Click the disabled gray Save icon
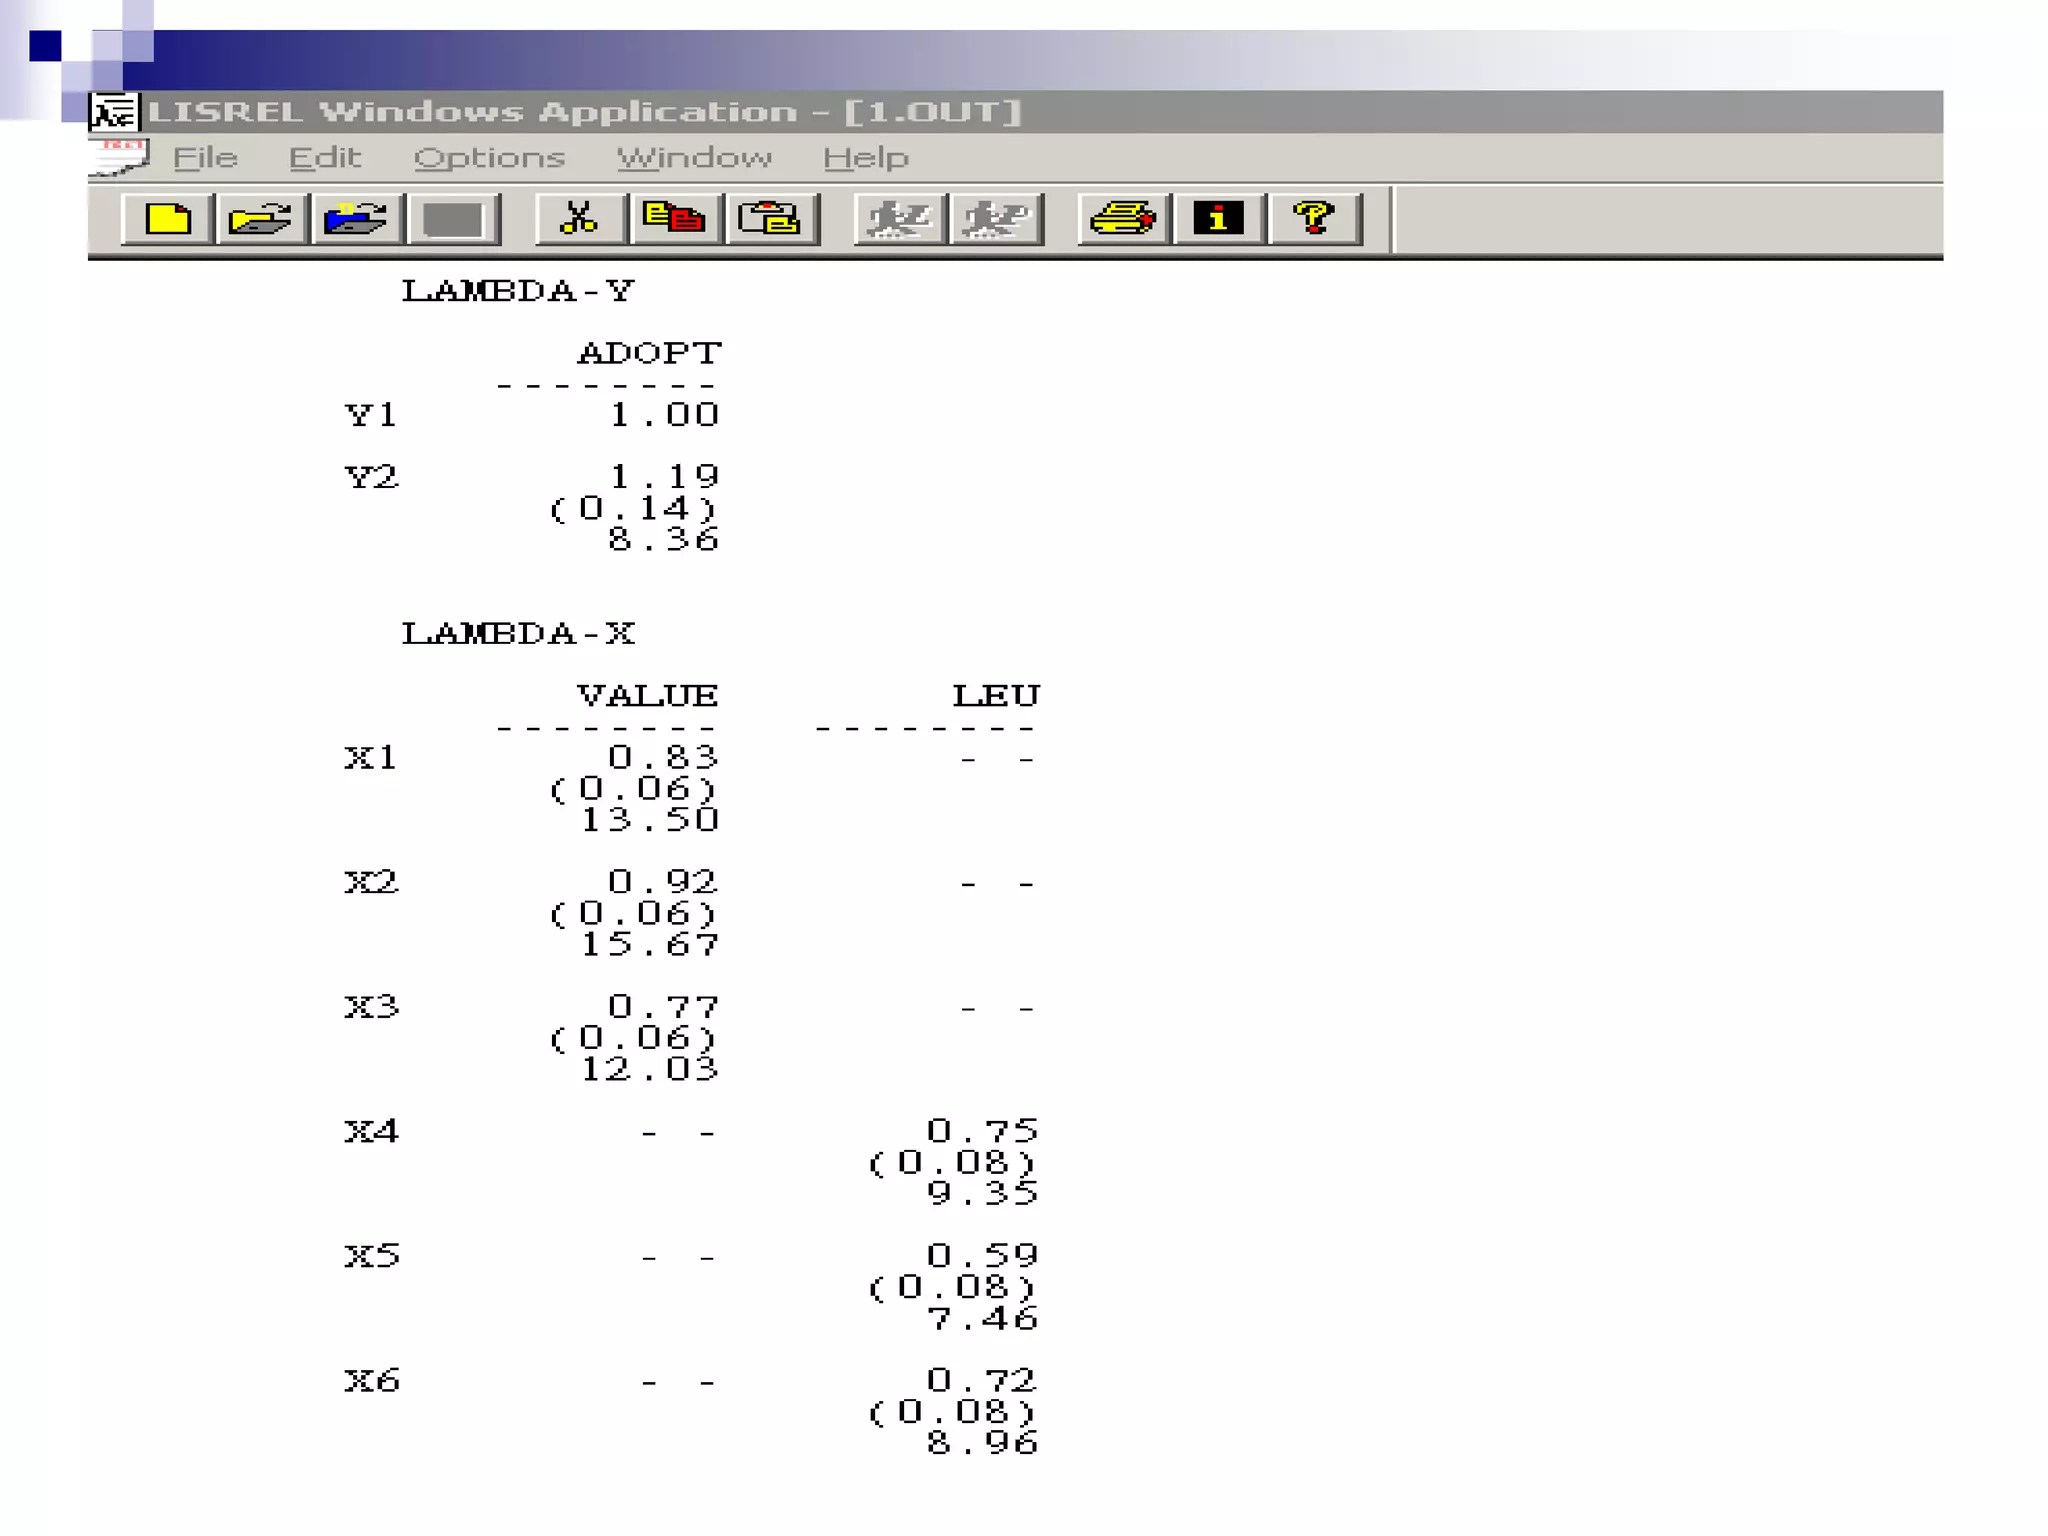This screenshot has height=1536, width=2048. [452, 219]
